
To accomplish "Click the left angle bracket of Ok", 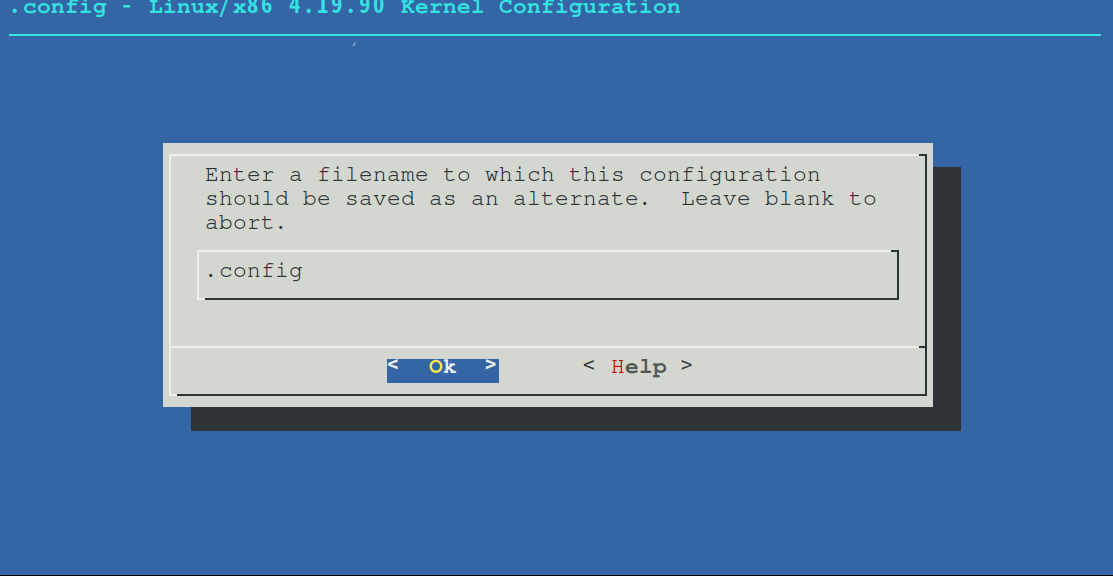I will click(393, 366).
